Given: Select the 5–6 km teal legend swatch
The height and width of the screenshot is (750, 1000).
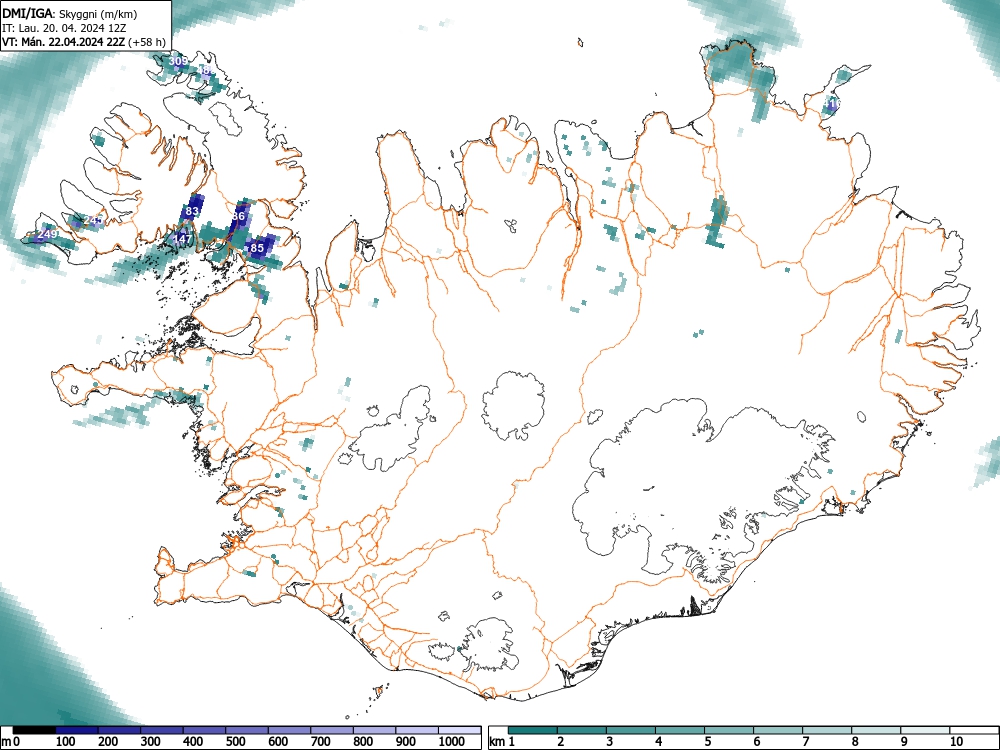Looking at the screenshot, I should point(729,730).
